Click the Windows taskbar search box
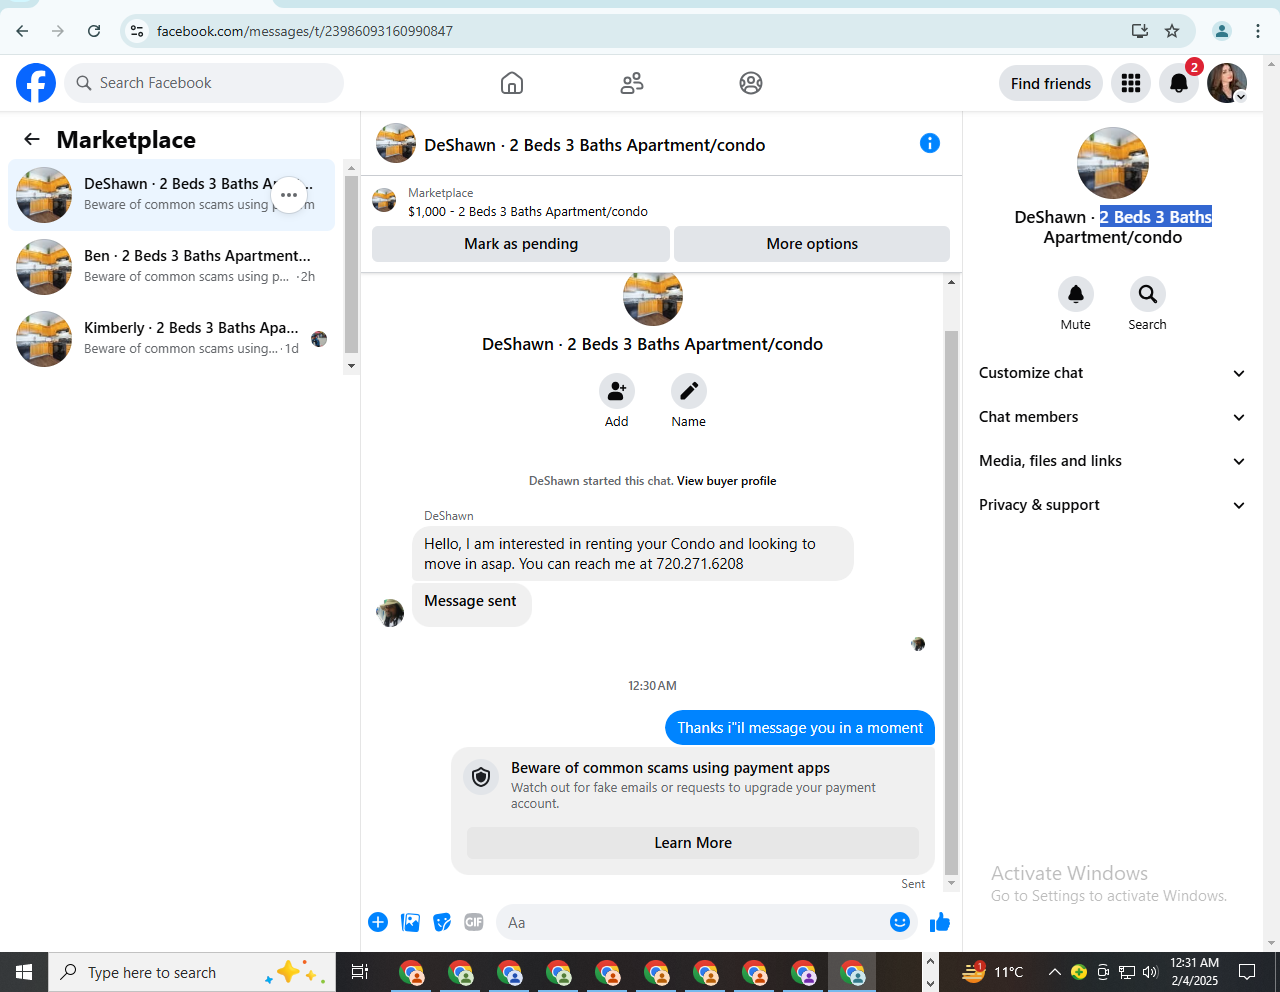 192,972
